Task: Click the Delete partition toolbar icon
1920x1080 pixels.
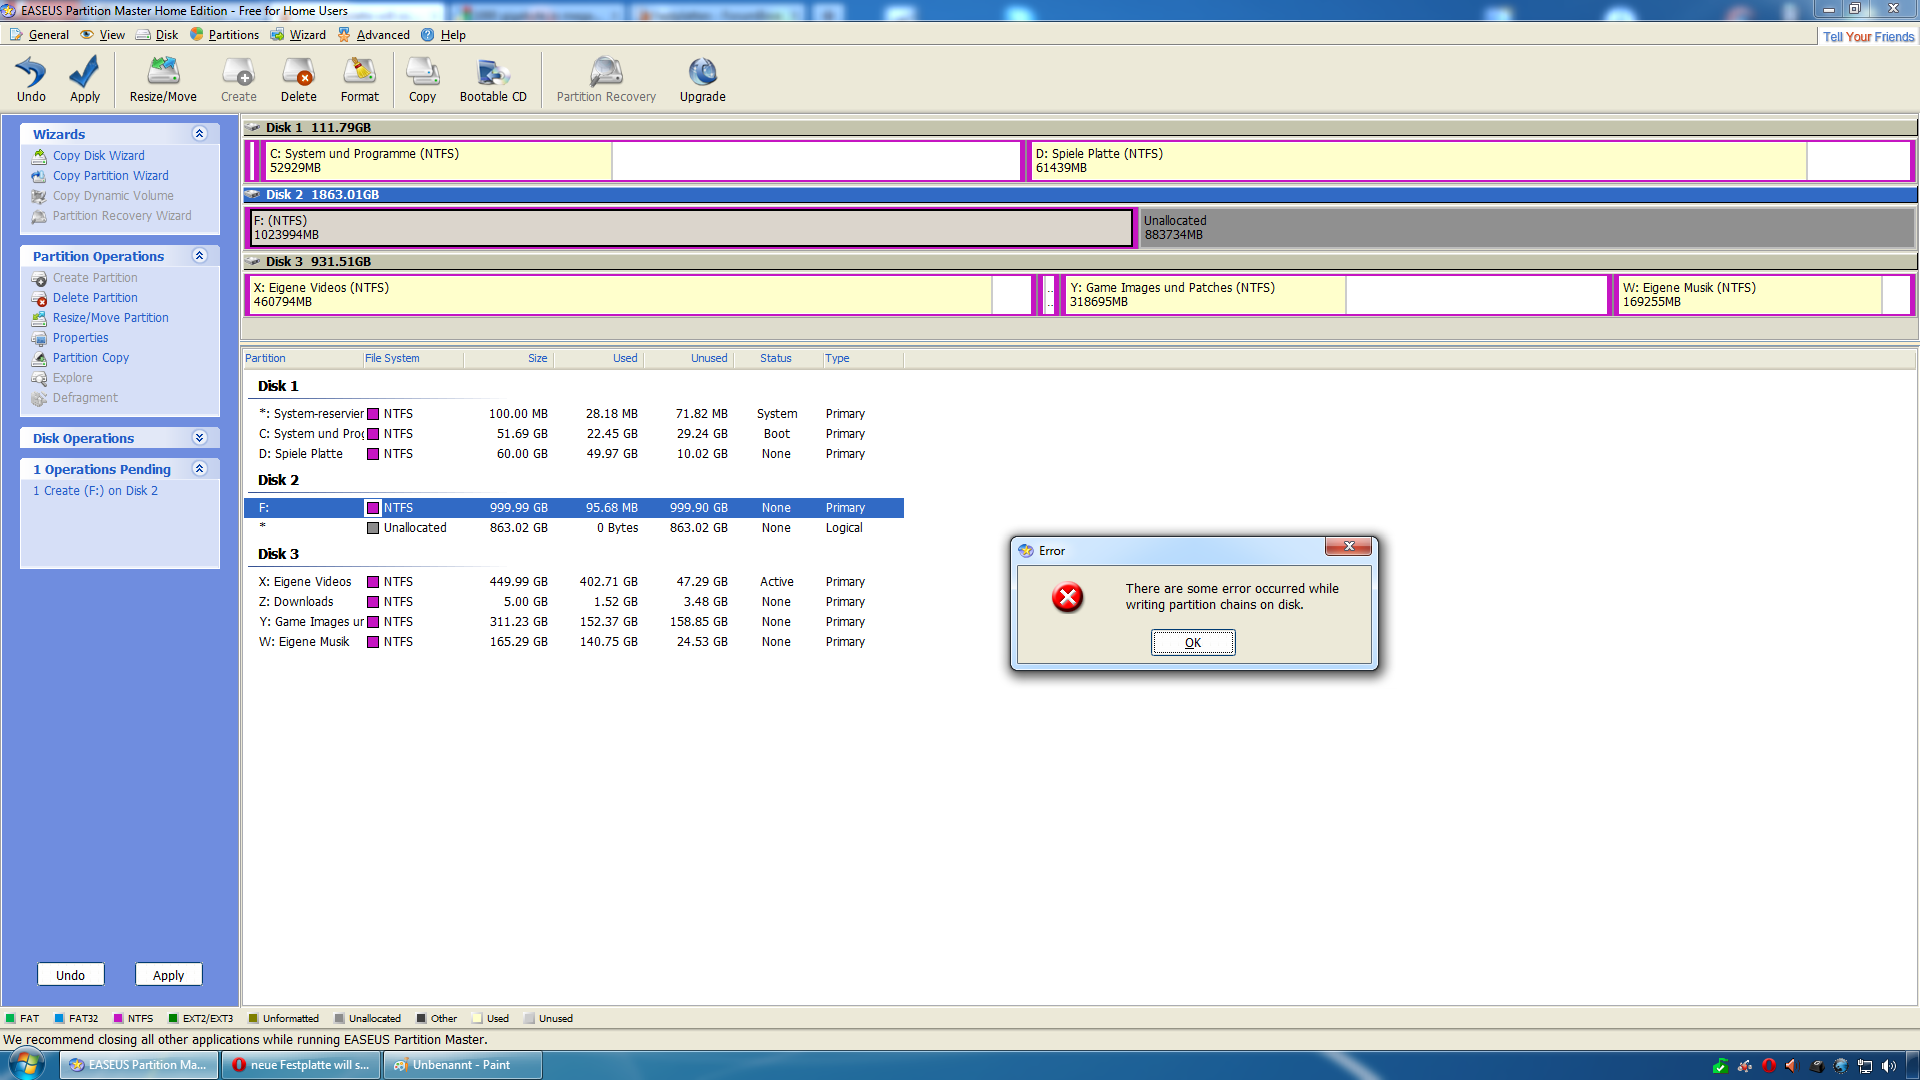Action: click(299, 80)
